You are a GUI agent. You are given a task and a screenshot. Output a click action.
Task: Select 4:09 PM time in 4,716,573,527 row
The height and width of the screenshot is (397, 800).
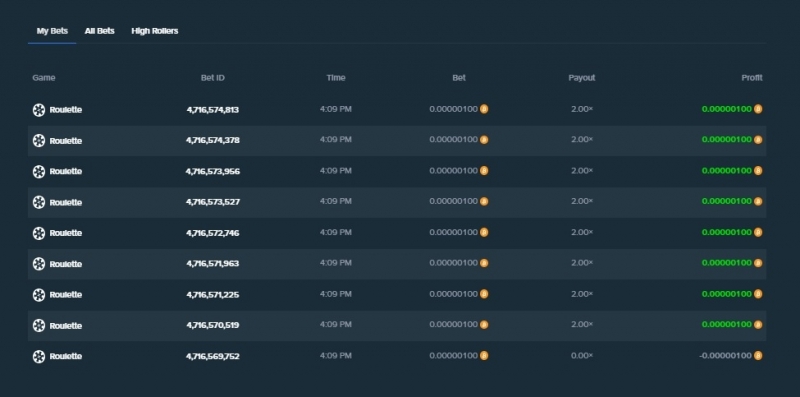(x=336, y=202)
